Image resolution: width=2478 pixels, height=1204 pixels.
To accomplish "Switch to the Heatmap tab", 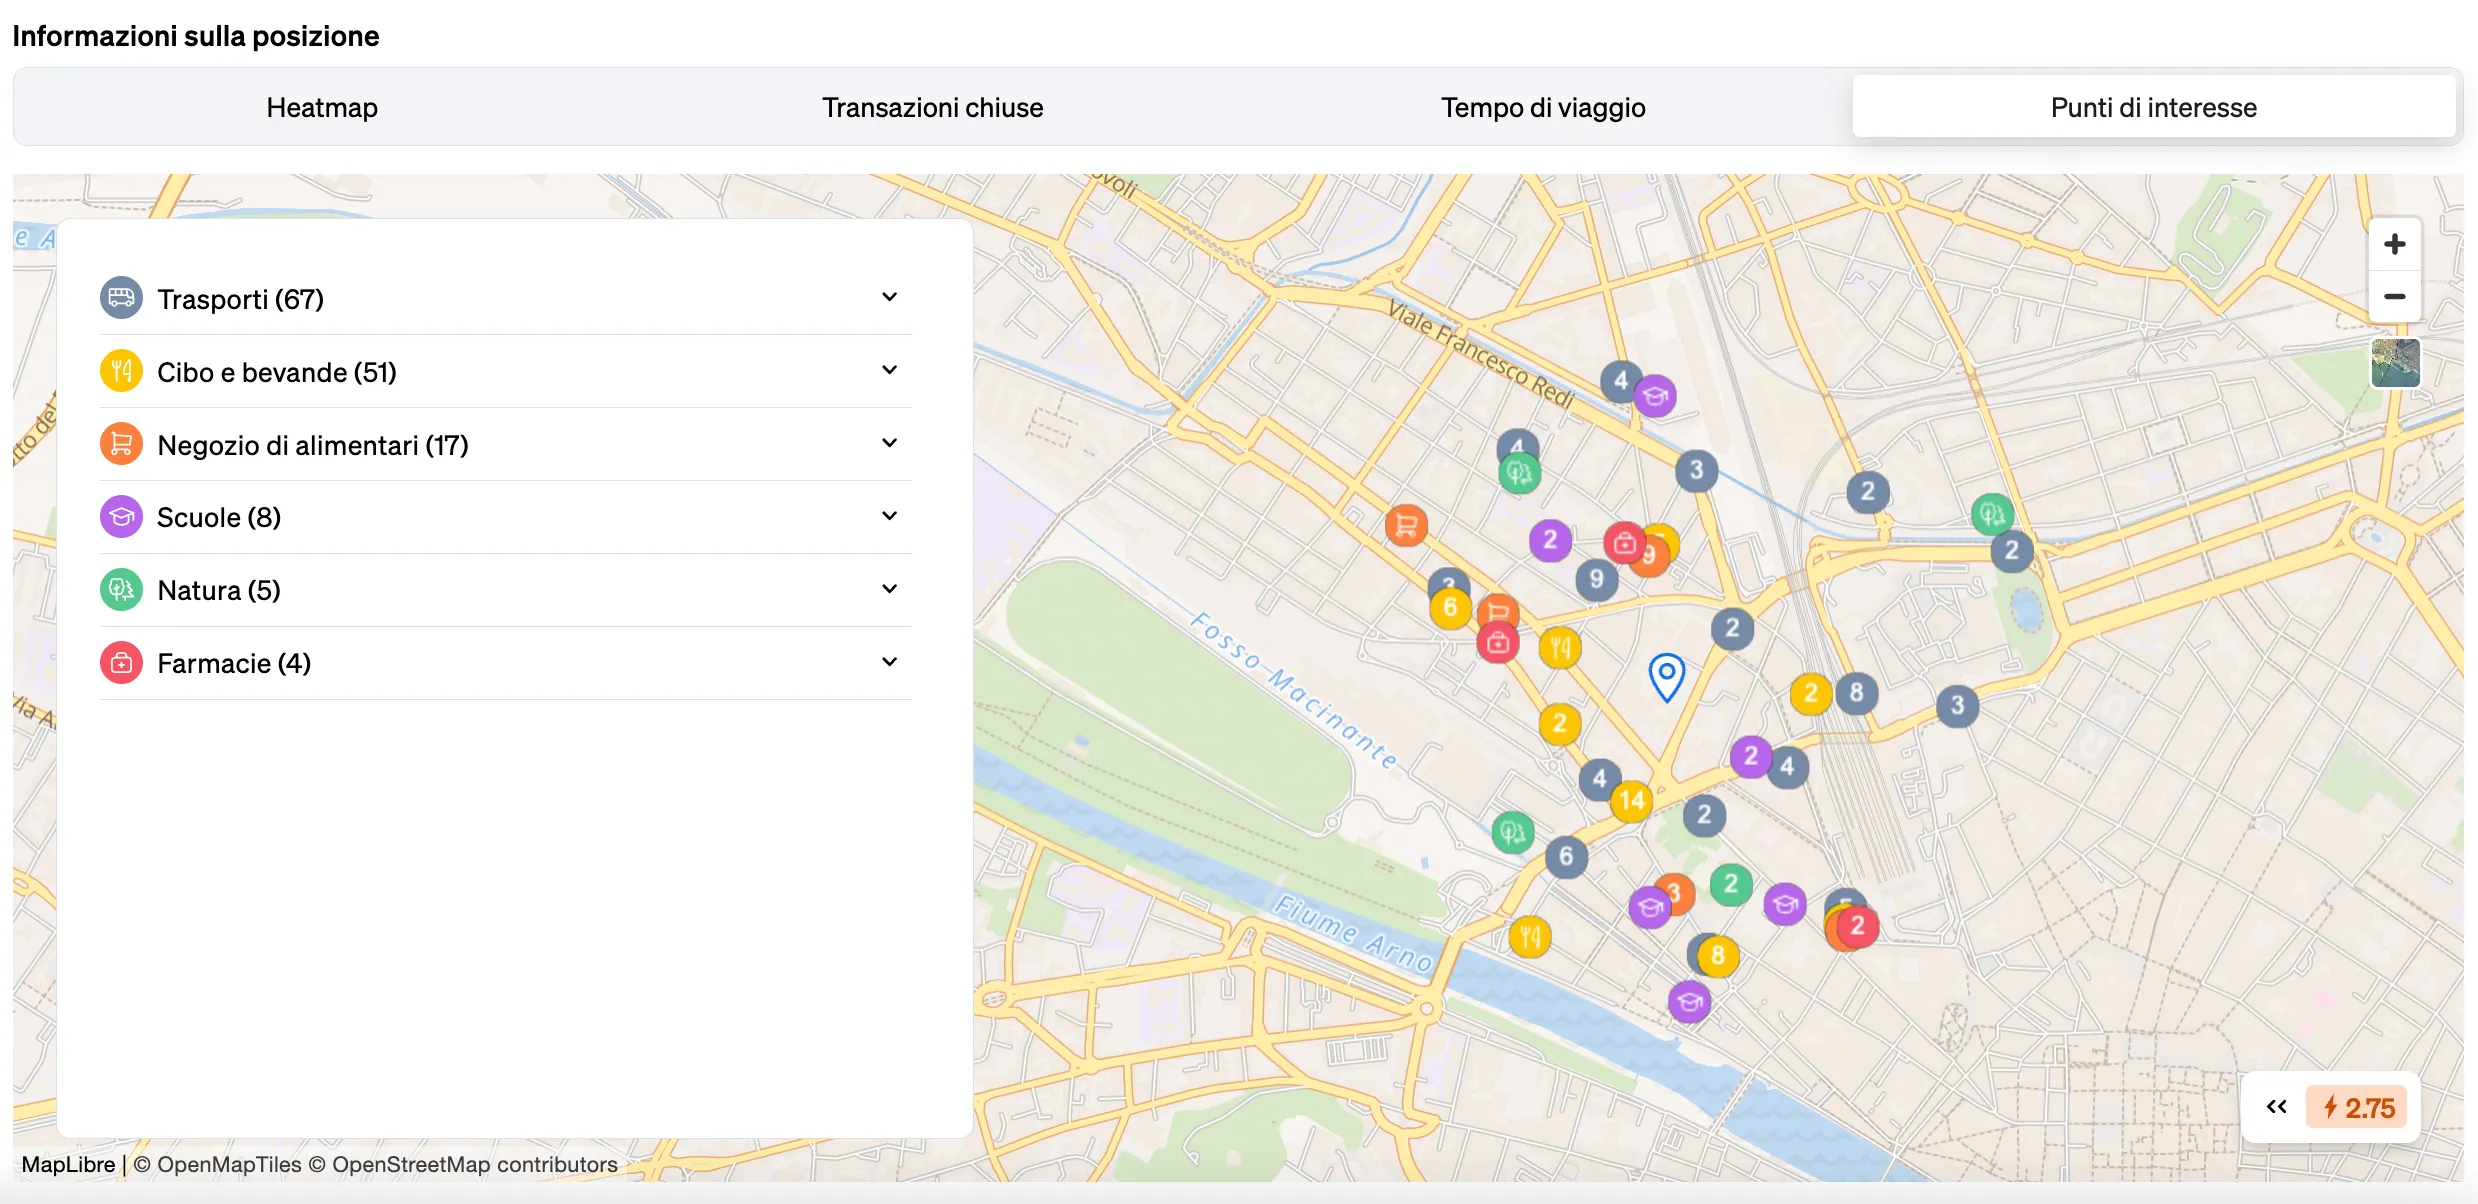I will pyautogui.click(x=322, y=107).
